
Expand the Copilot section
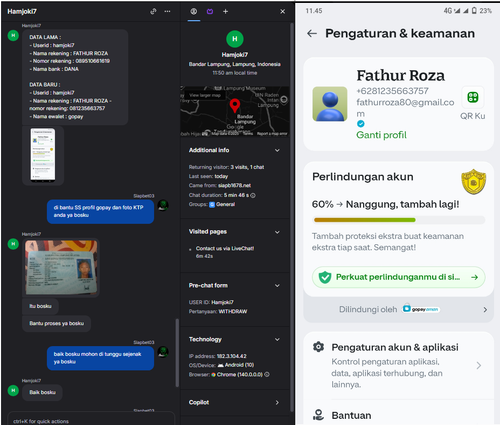click(x=277, y=403)
